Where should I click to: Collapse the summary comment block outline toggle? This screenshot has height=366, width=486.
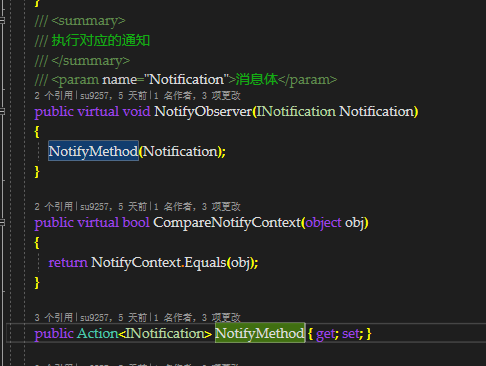tap(2, 20)
